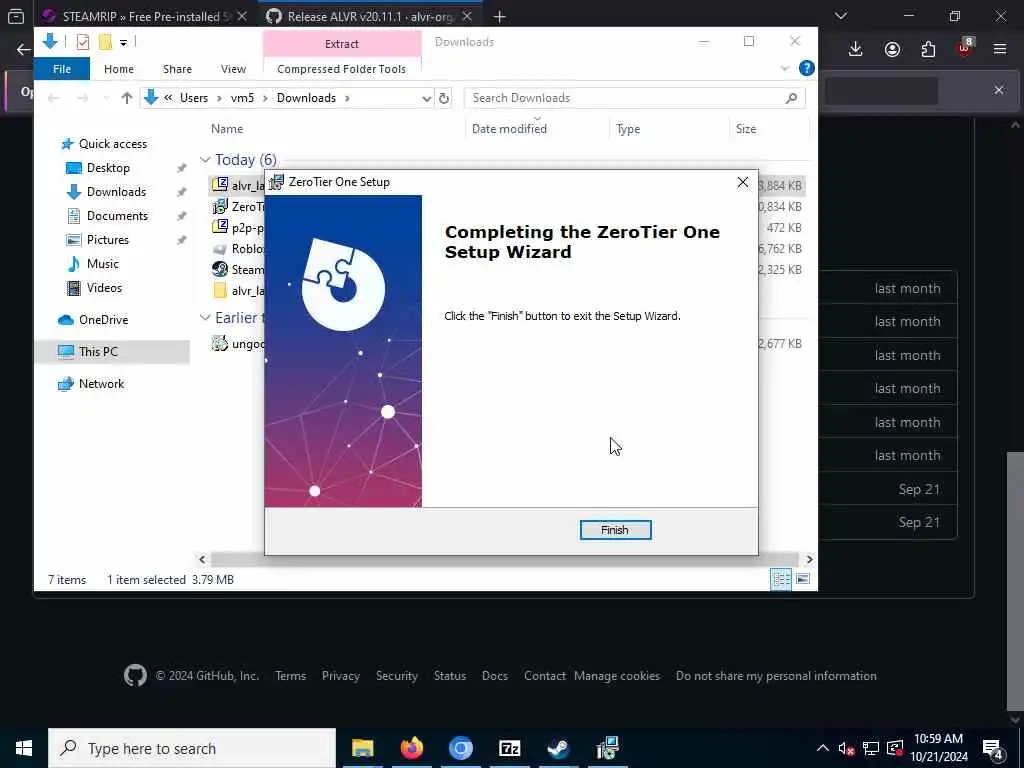Close the Release ALVR browser tab
Viewport: 1024px width, 768px height.
coord(467,16)
